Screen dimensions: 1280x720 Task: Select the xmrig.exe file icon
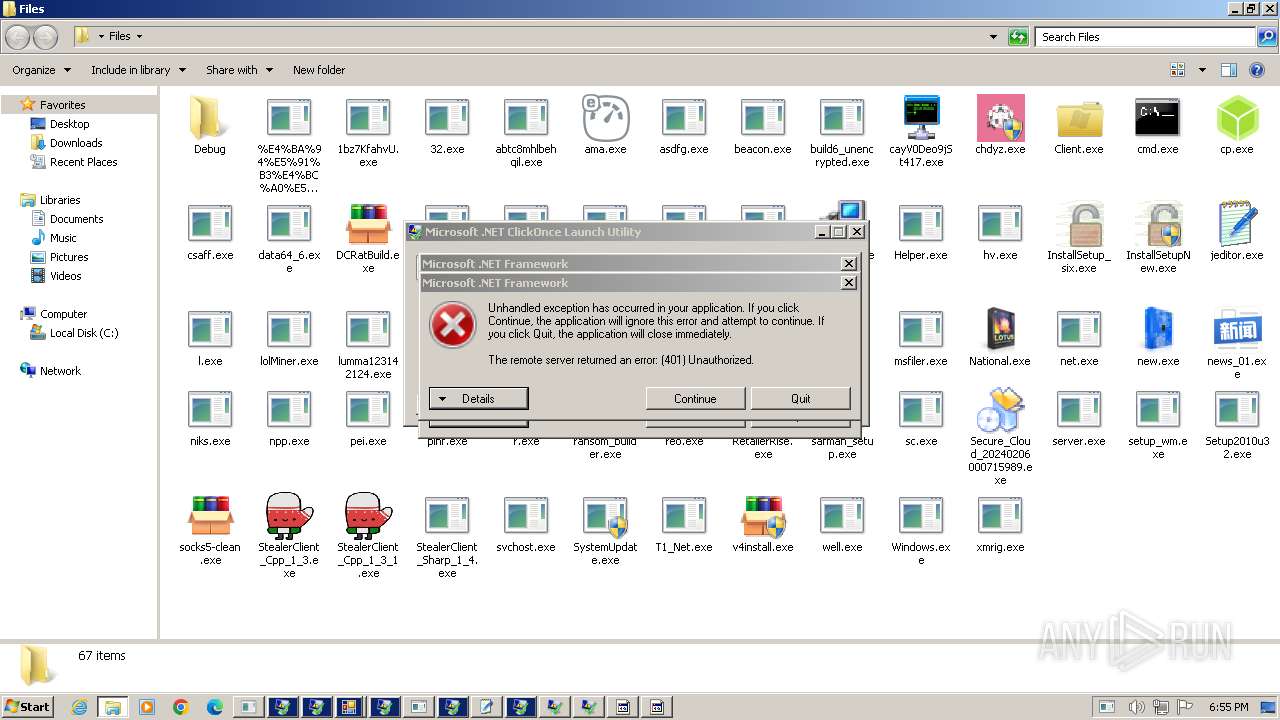pyautogui.click(x=1000, y=516)
